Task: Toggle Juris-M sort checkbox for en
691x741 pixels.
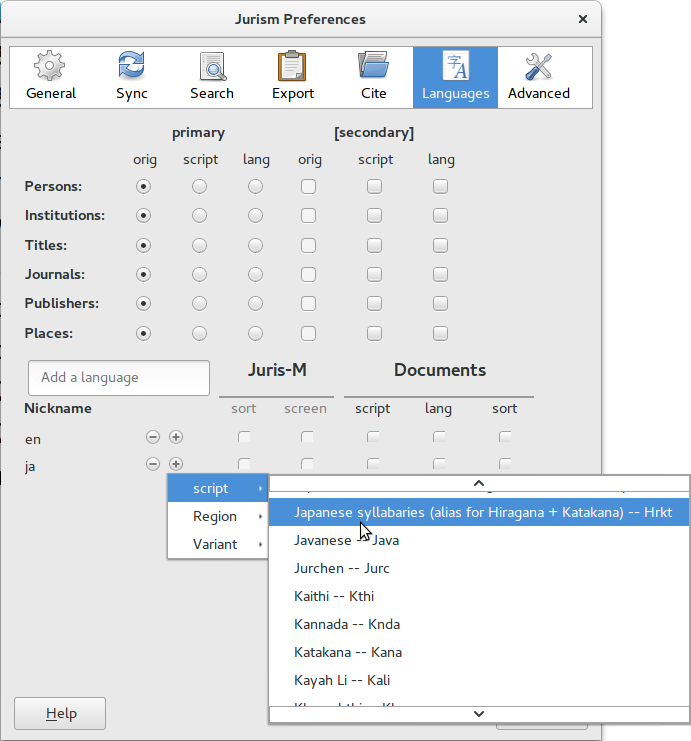Action: pyautogui.click(x=244, y=437)
